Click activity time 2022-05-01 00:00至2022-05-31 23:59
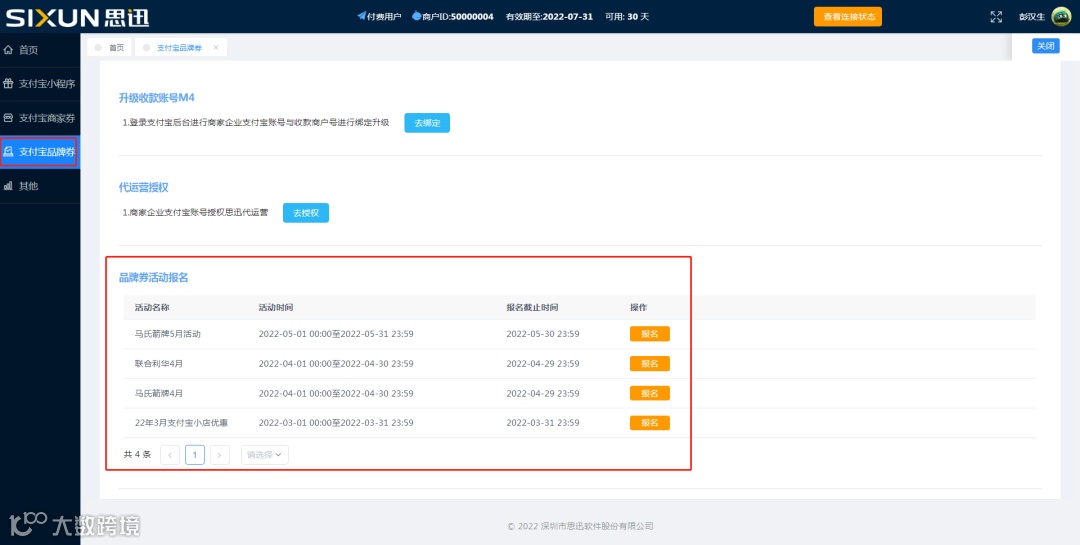 point(336,334)
